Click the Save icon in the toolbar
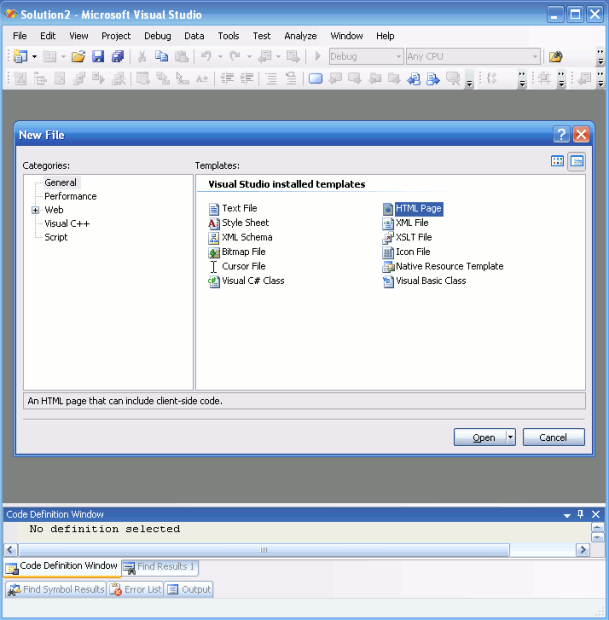The width and height of the screenshot is (609, 620). 99,57
